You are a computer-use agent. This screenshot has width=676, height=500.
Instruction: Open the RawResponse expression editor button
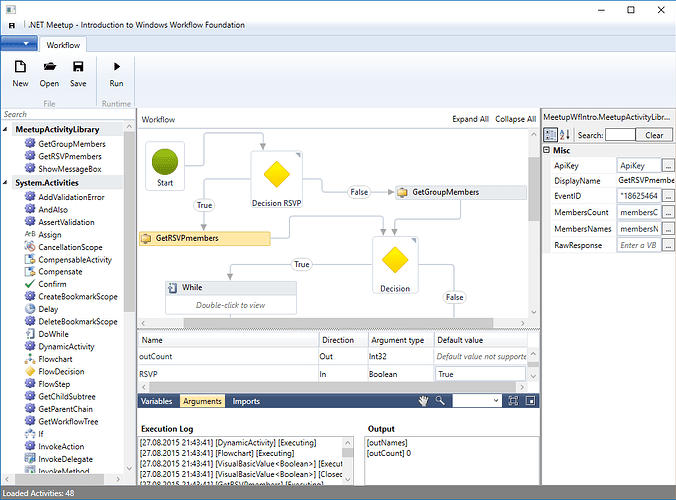[668, 245]
